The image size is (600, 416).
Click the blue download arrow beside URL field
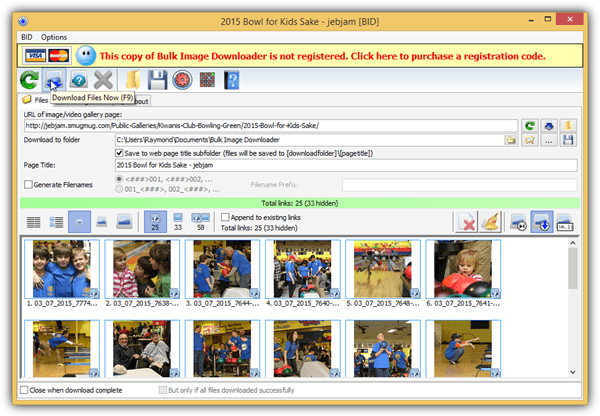[549, 126]
